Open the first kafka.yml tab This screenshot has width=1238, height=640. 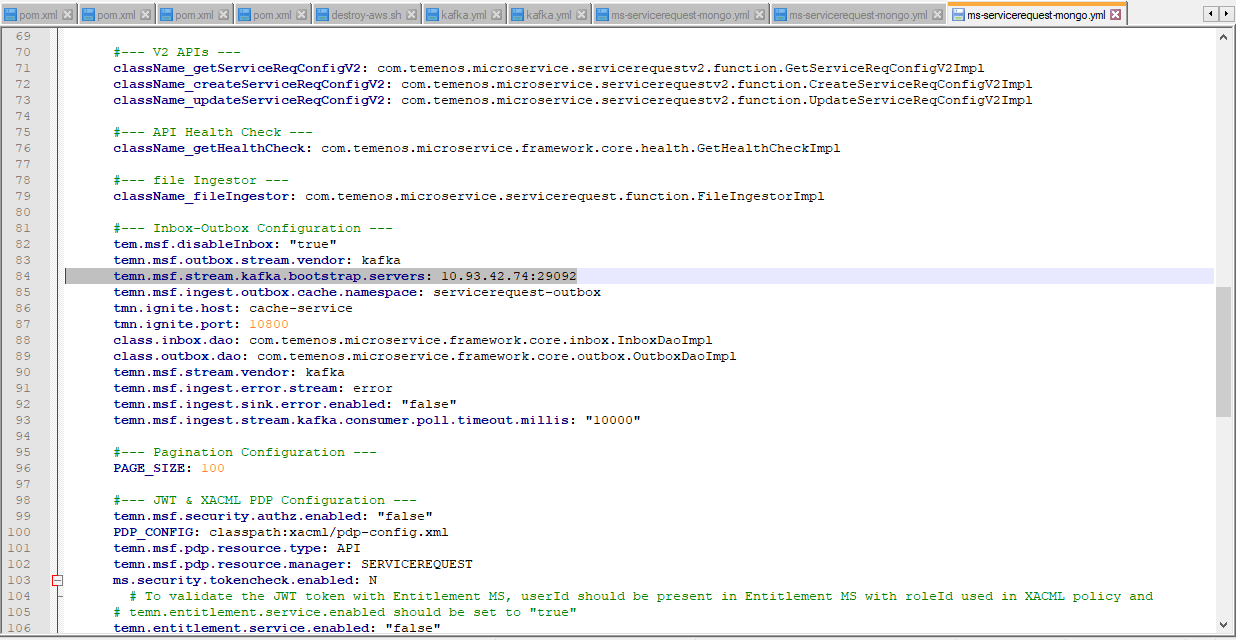(x=457, y=15)
